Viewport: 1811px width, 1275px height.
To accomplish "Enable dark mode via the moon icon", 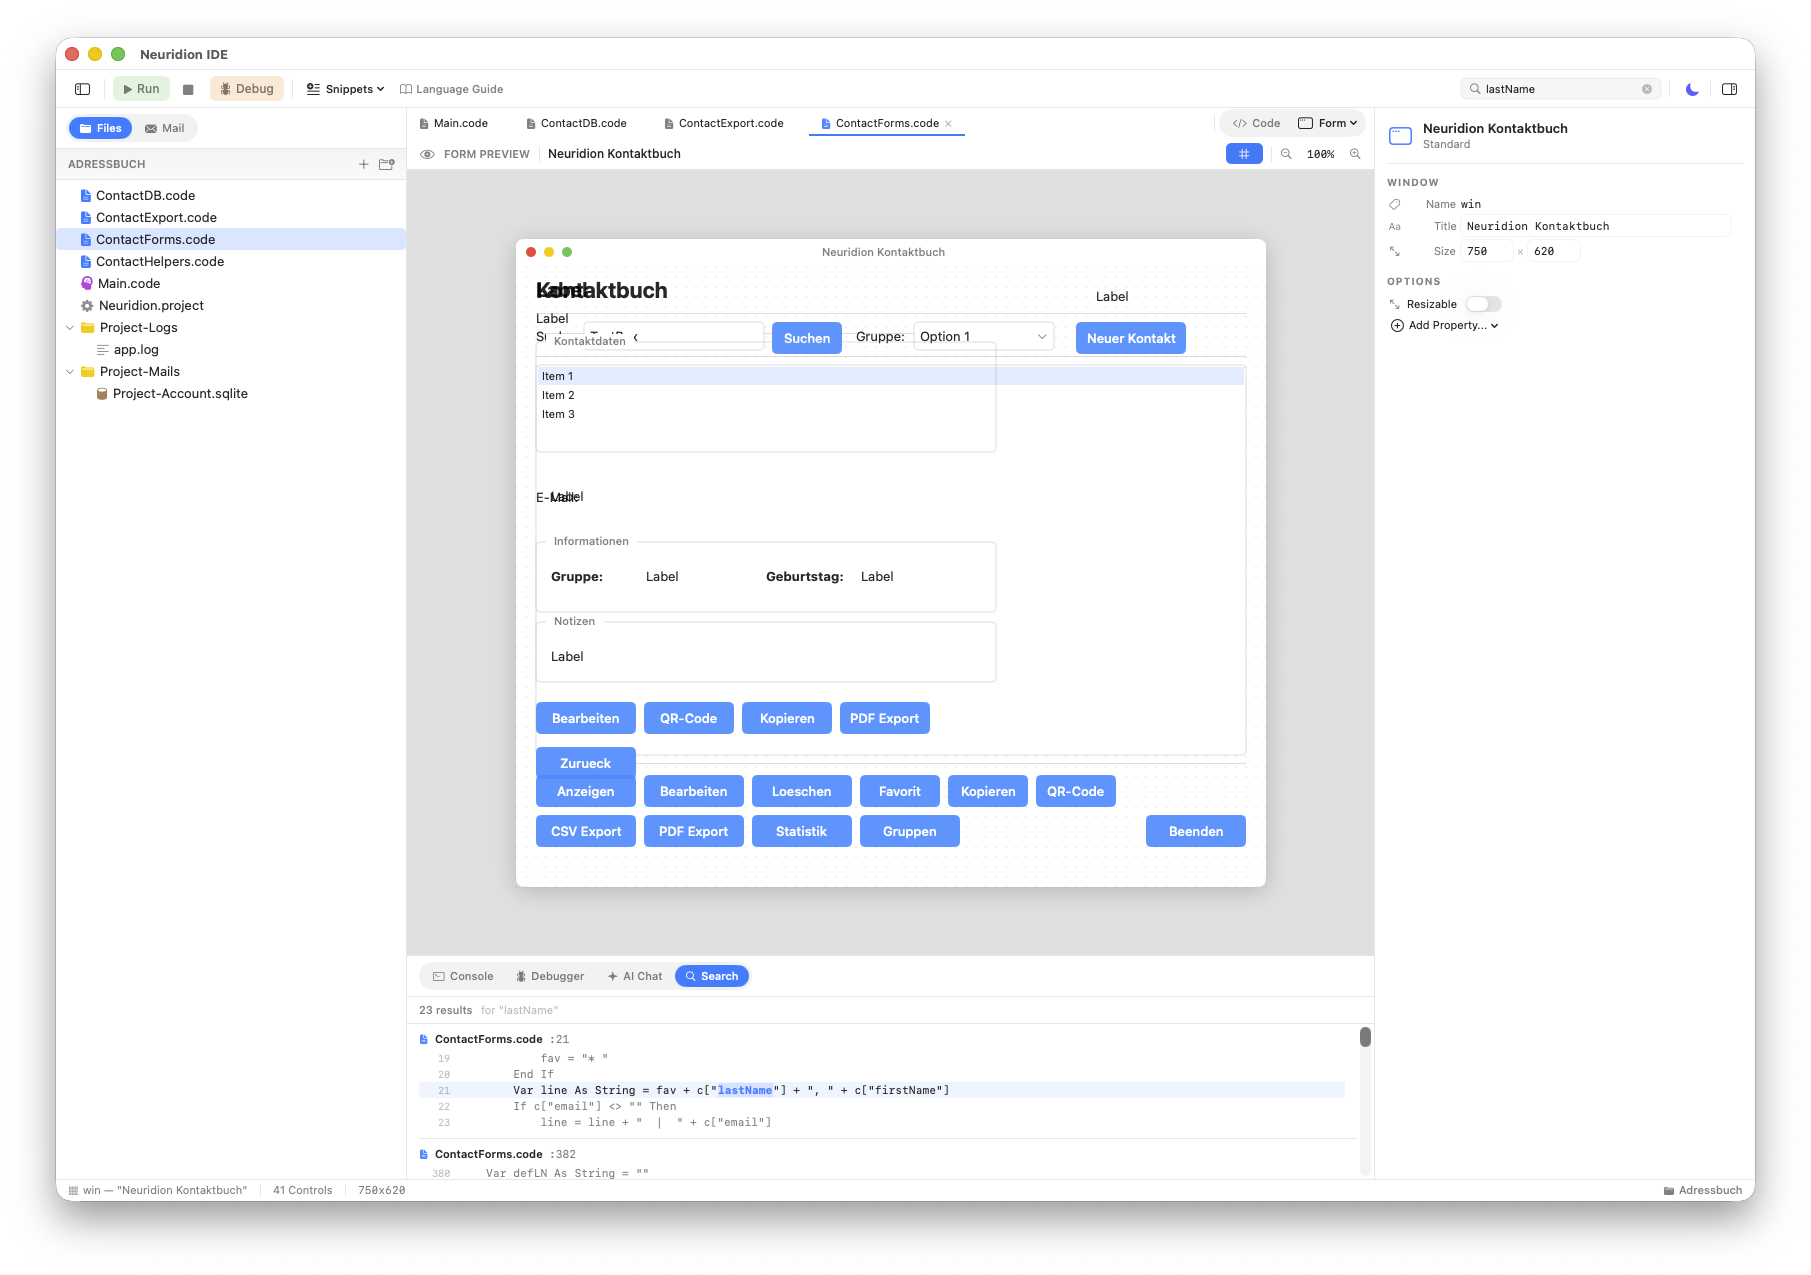I will 1691,89.
